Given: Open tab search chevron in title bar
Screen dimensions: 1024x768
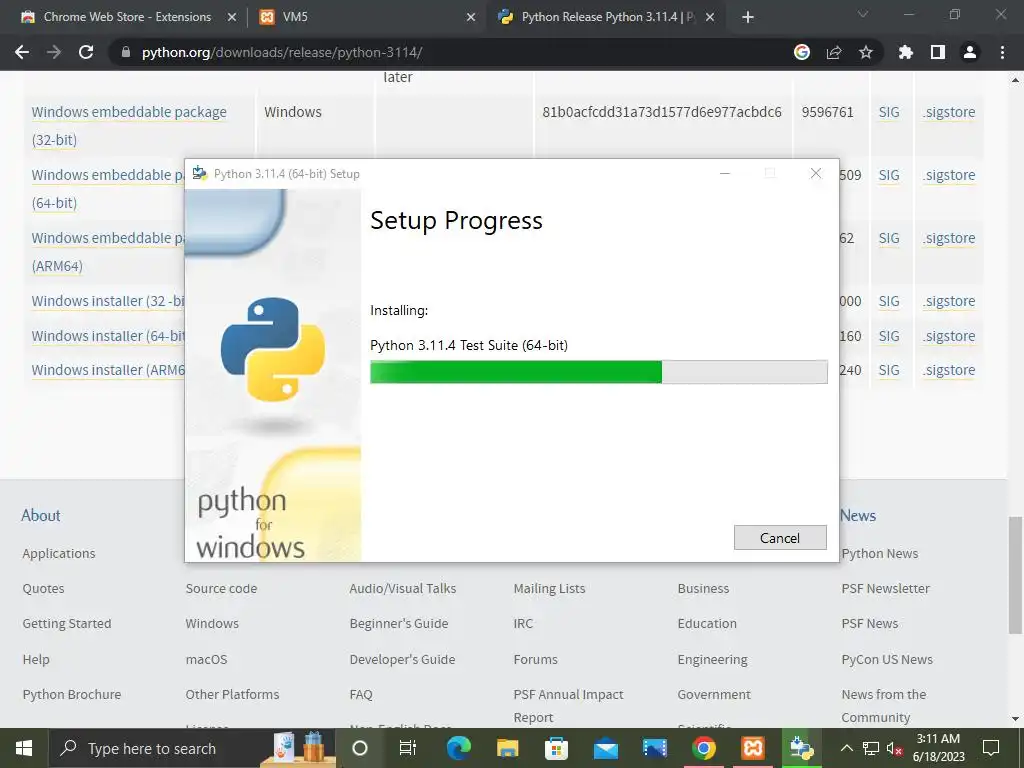Looking at the screenshot, I should [863, 14].
